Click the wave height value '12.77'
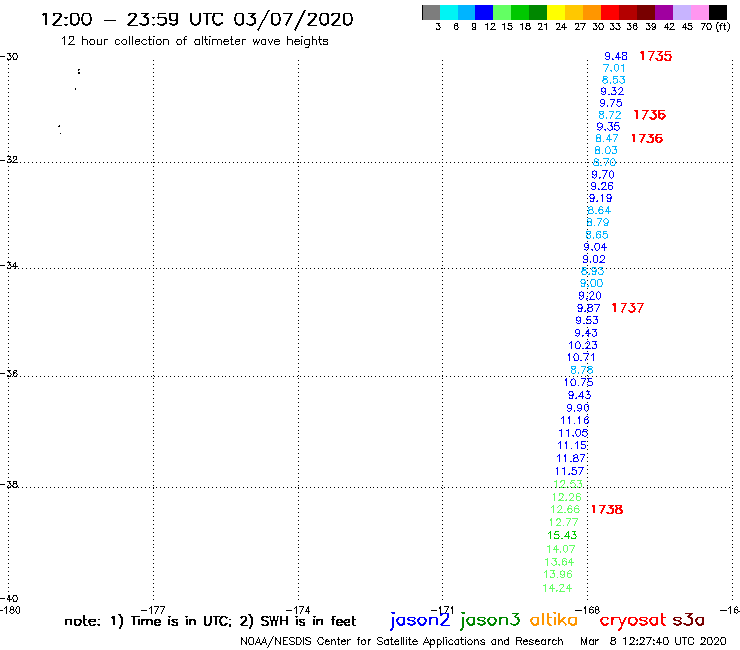The image size is (740, 650). click(x=563, y=523)
